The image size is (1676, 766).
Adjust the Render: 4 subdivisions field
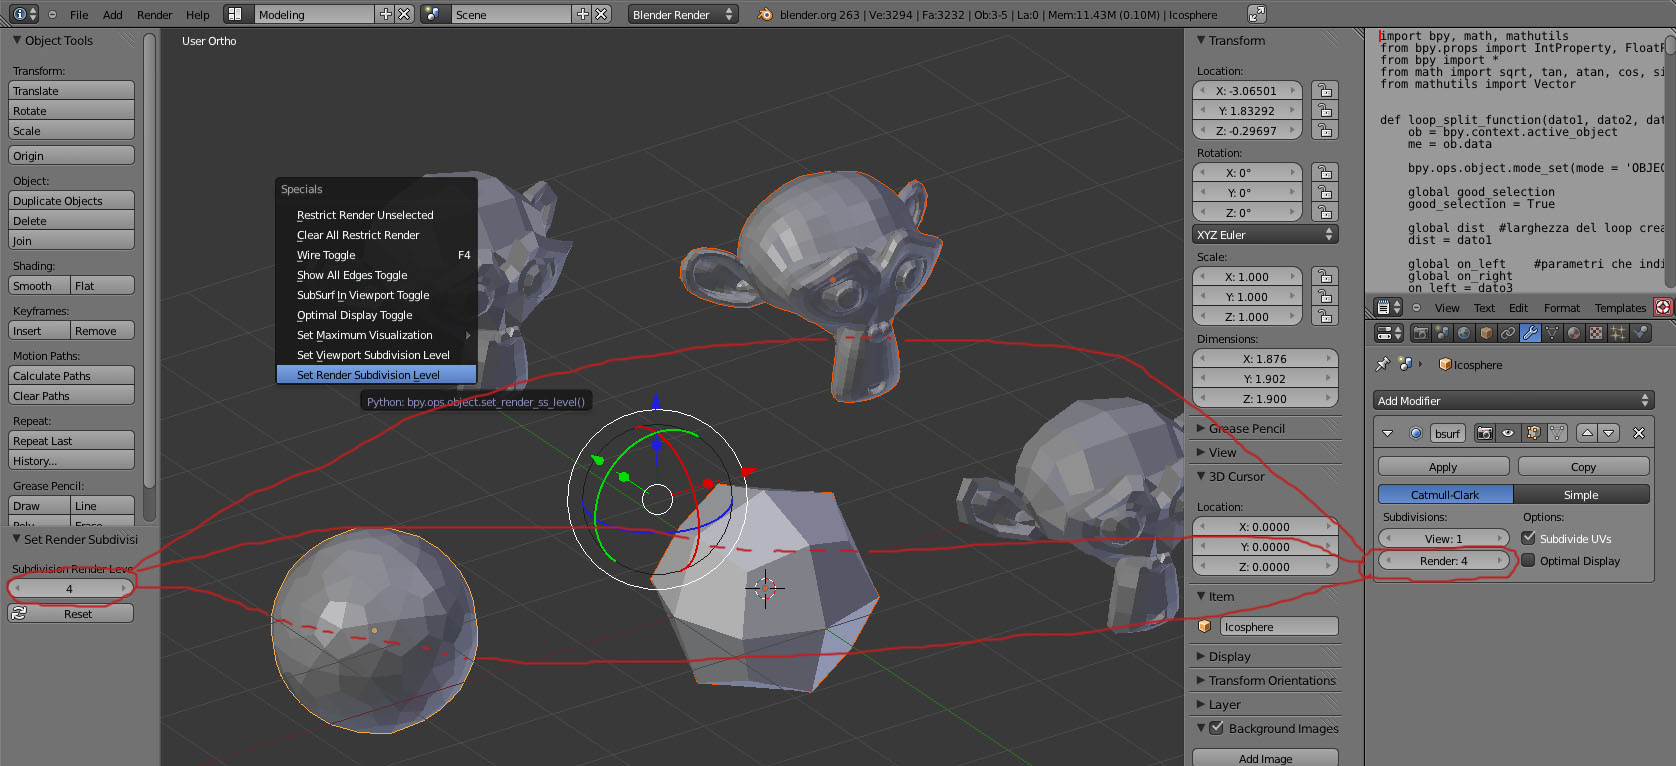coord(1443,561)
